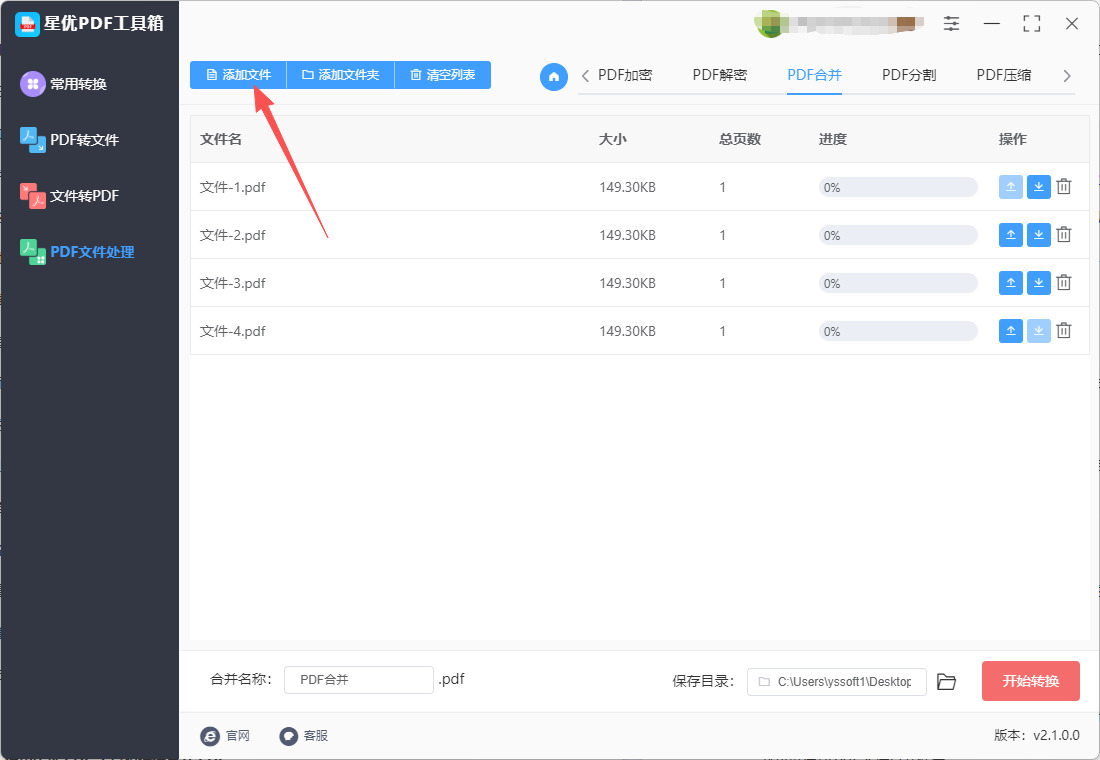Screen dimensions: 1100x760
Task: Click the user account avatar
Action: pos(769,24)
